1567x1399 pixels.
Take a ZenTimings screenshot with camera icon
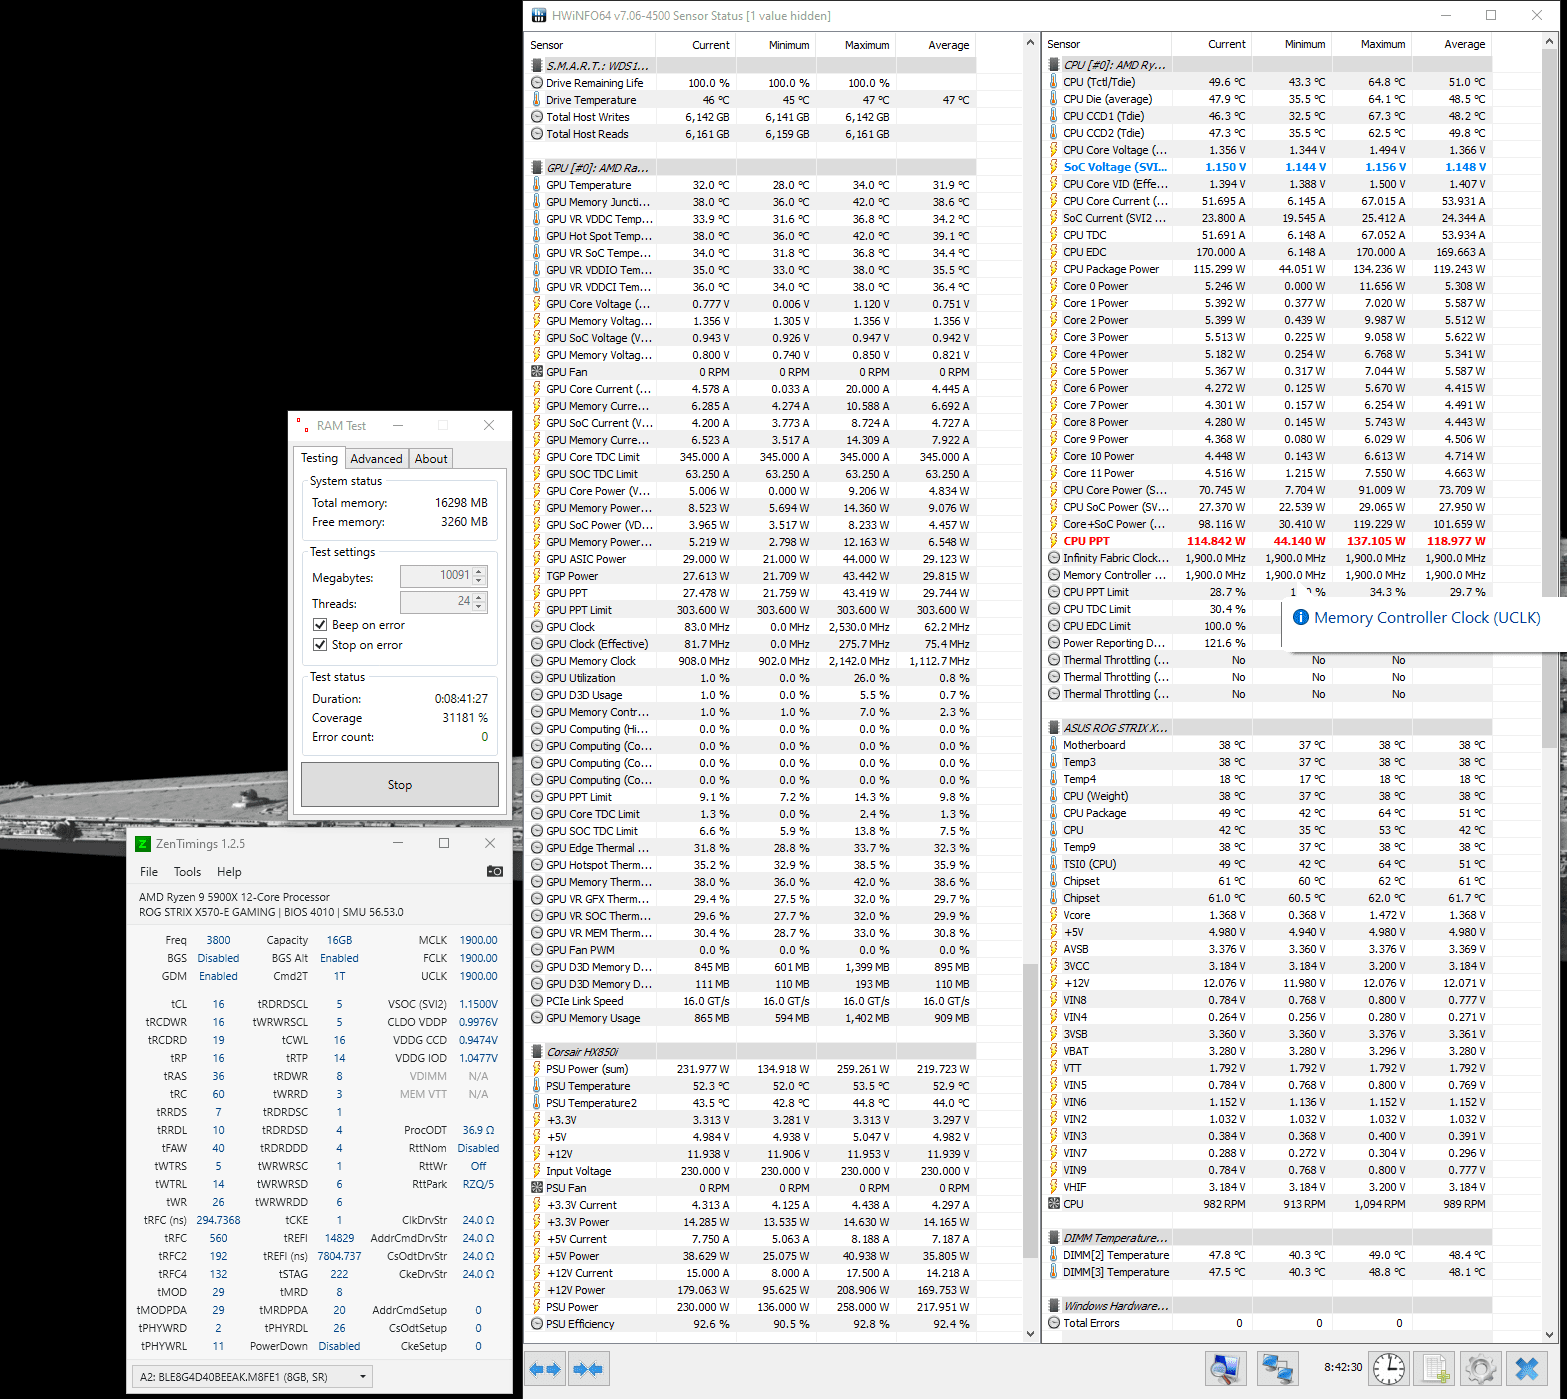tap(495, 871)
